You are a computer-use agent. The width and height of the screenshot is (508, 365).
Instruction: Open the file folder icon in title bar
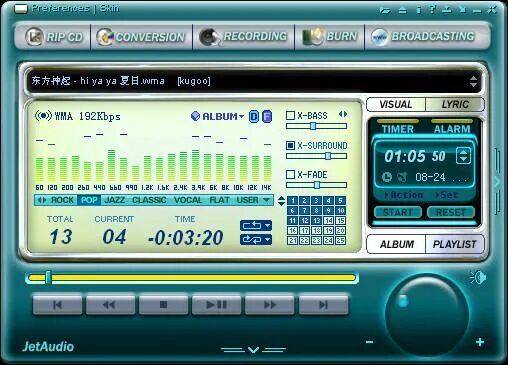tap(385, 11)
